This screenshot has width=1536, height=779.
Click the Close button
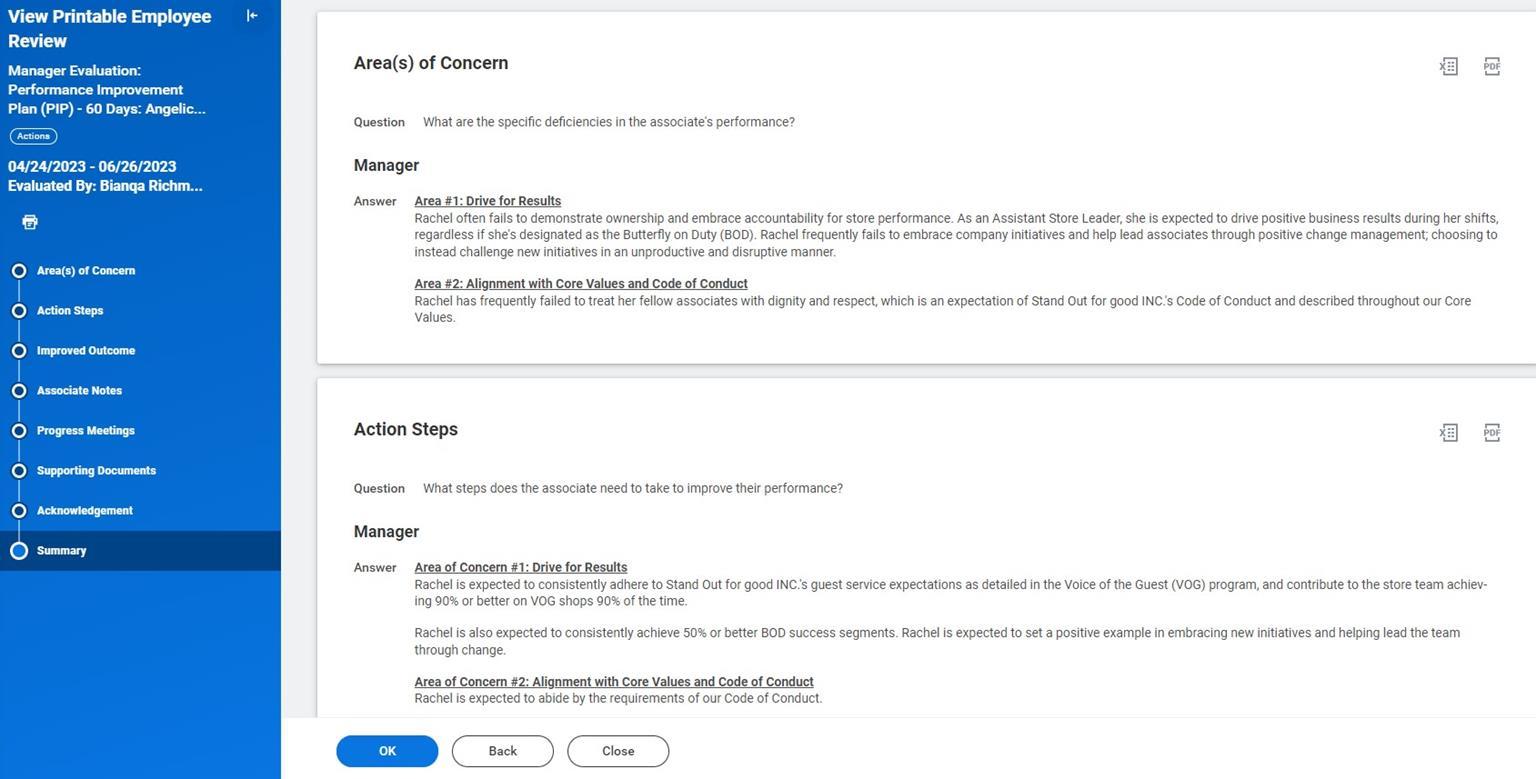[618, 751]
